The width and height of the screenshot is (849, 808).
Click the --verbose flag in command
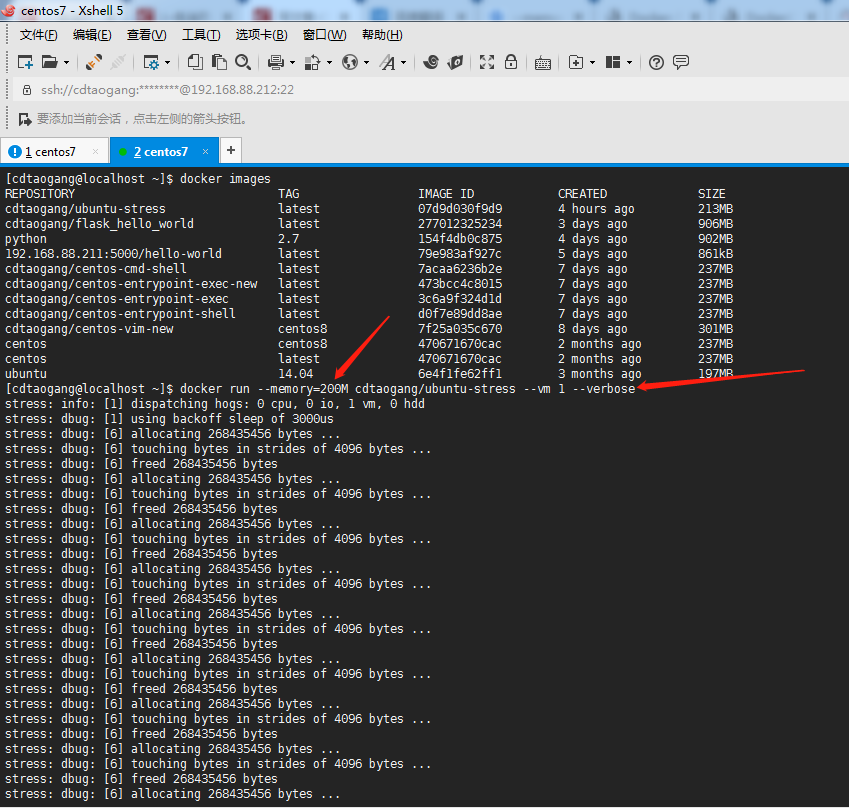tap(604, 389)
